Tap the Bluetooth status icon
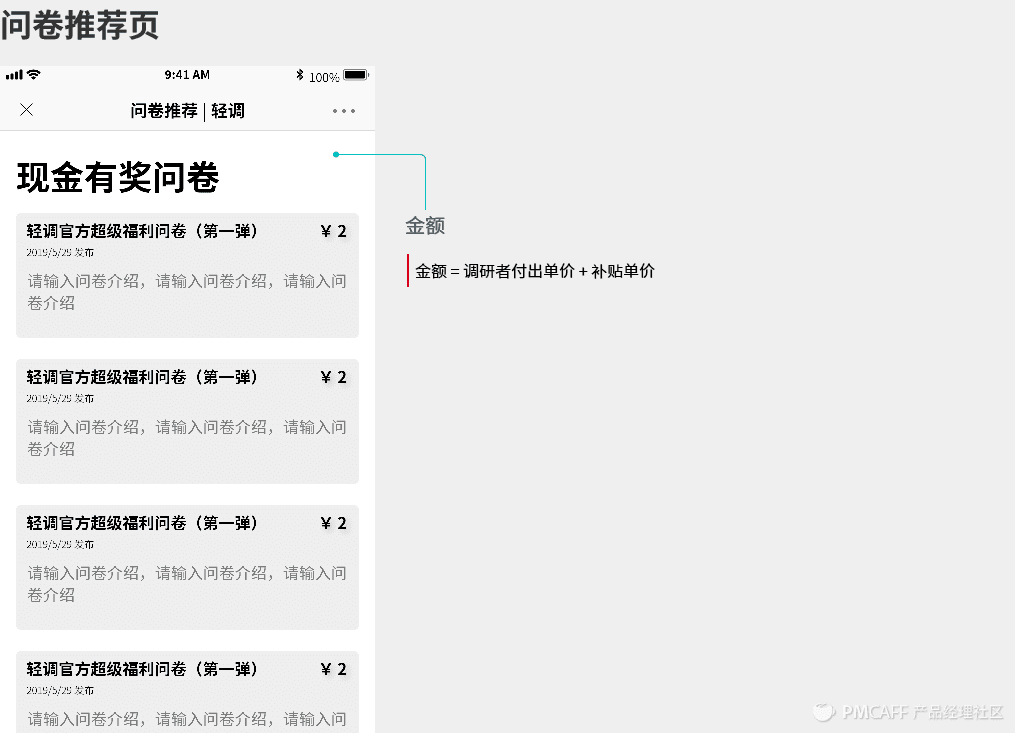 point(300,75)
